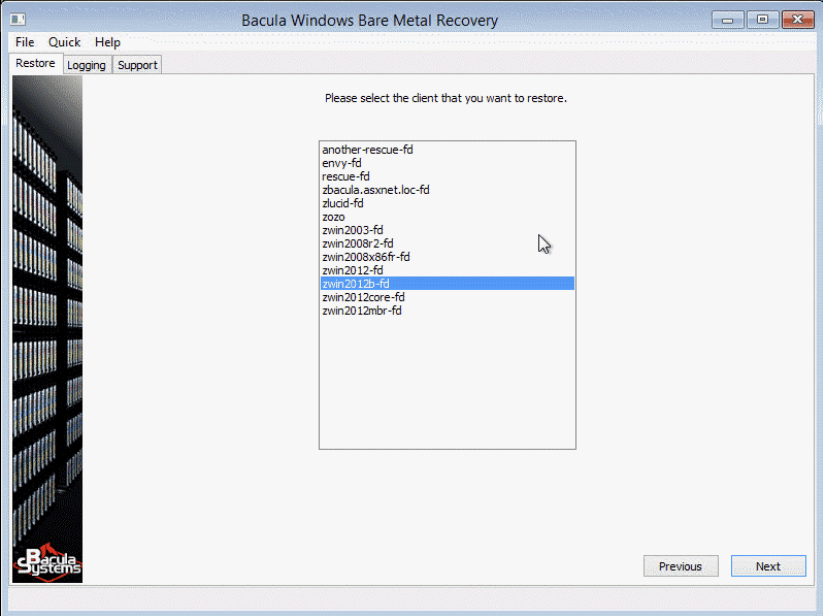The height and width of the screenshot is (616, 823).
Task: Switch to the Support tab
Action: point(137,65)
